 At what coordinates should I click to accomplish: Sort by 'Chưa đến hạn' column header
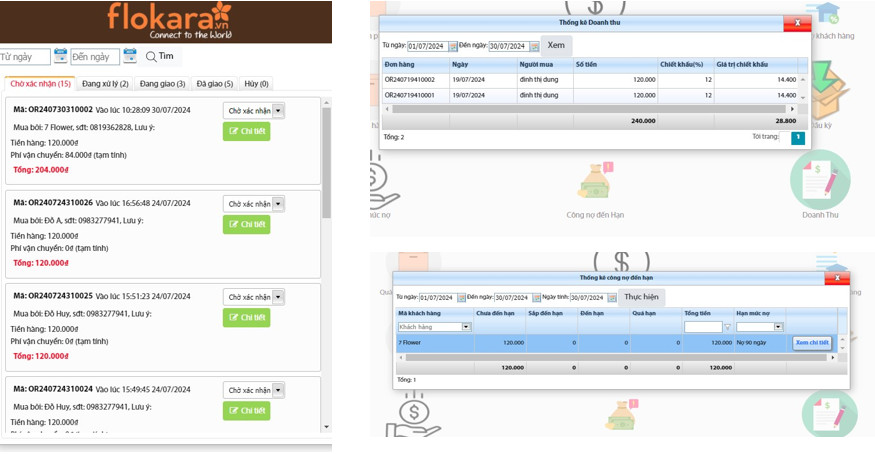pos(500,313)
